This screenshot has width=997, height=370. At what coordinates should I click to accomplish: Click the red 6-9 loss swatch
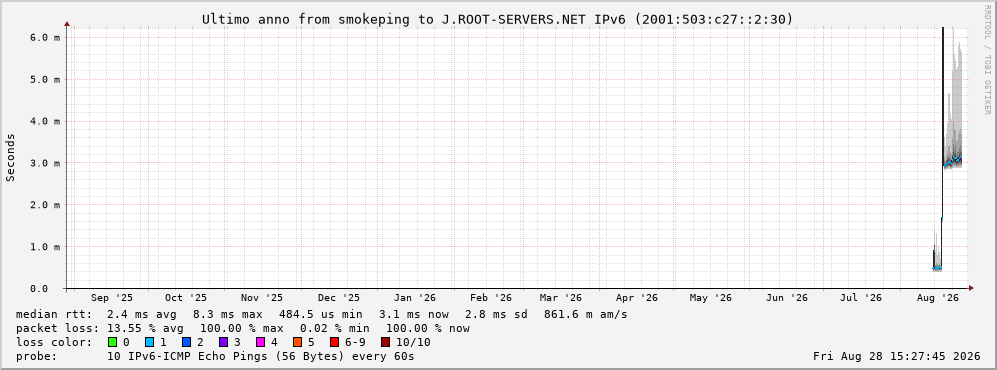coord(334,342)
